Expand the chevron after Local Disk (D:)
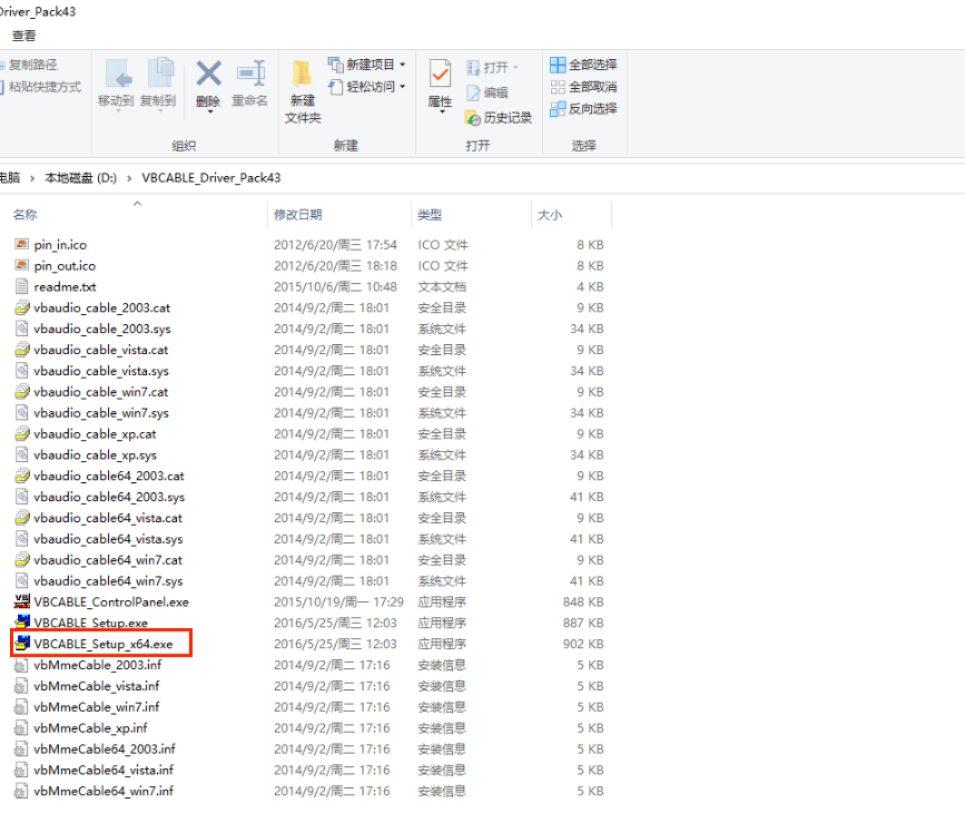 tap(129, 178)
